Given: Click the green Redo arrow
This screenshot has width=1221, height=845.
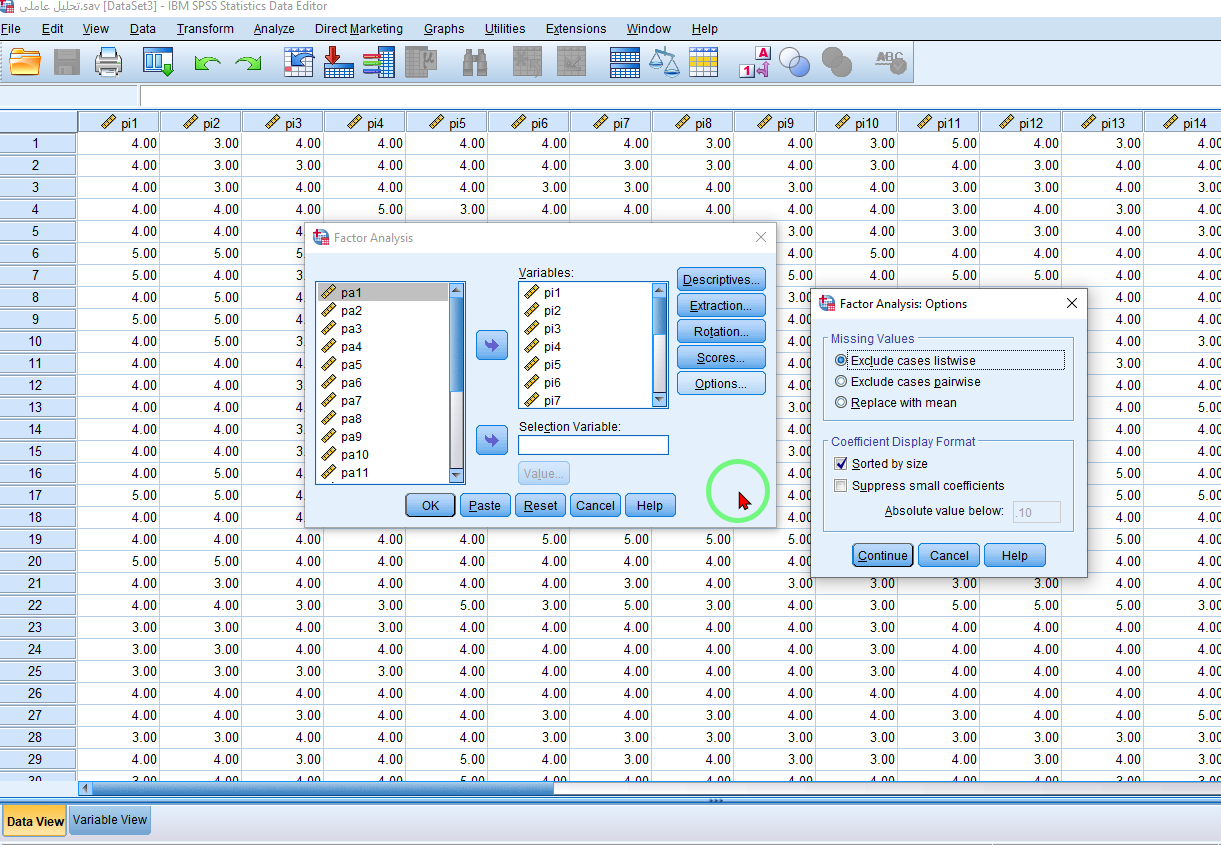Looking at the screenshot, I should coord(248,64).
